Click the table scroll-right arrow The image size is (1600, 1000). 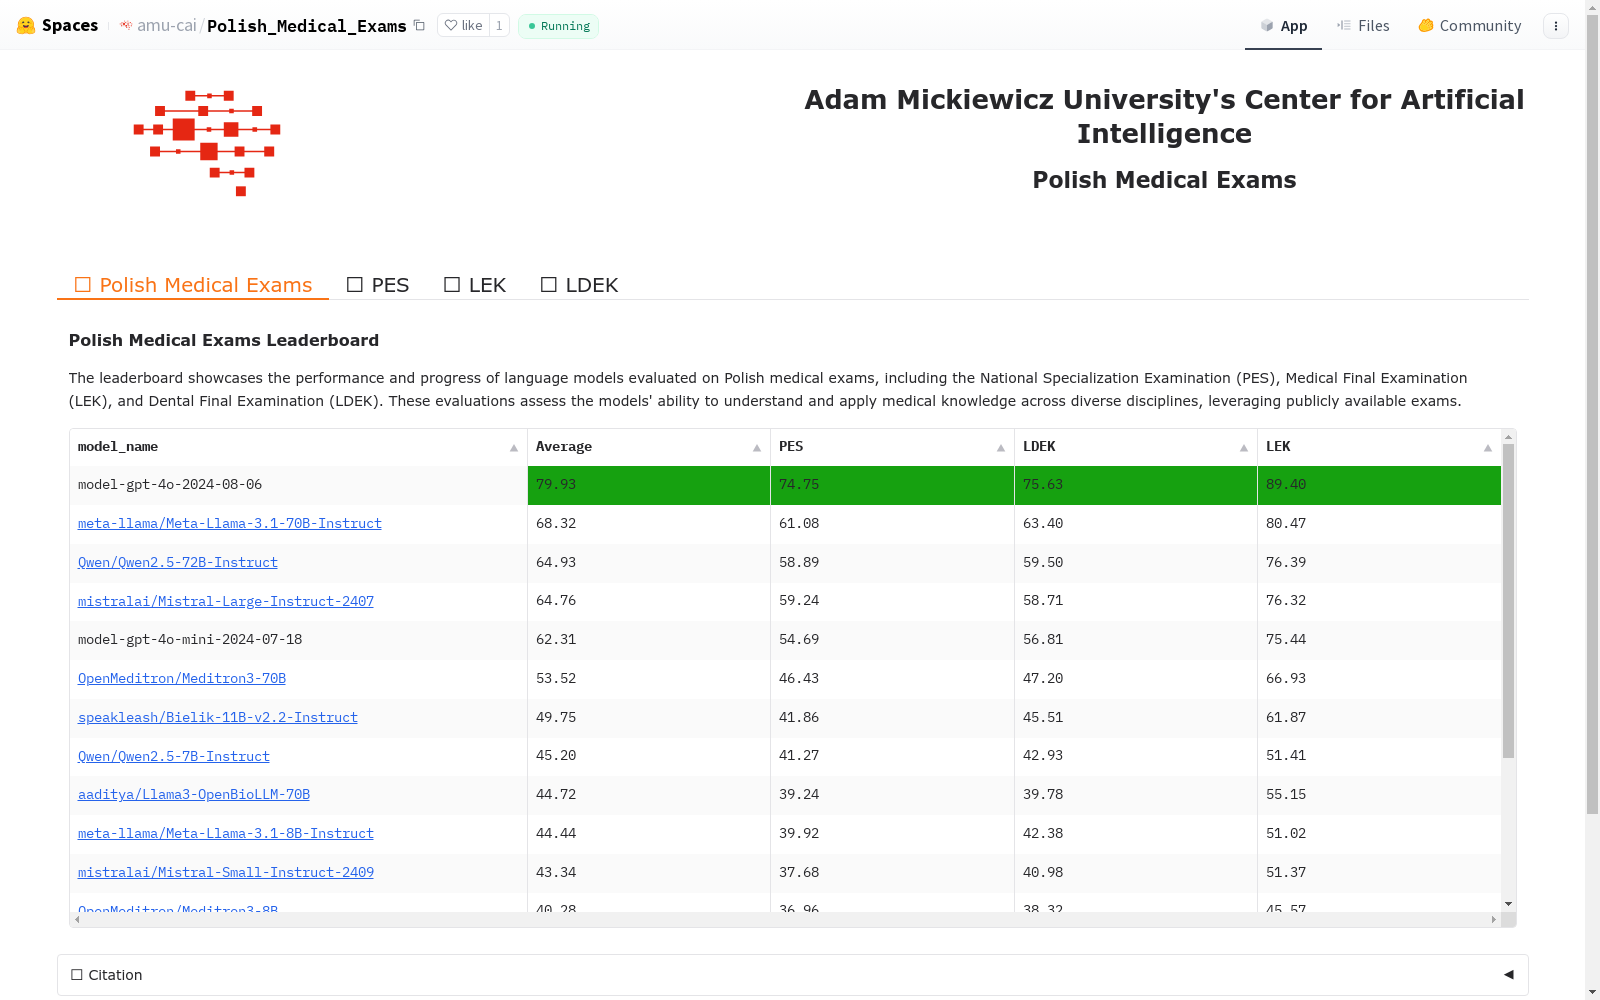pos(1494,919)
